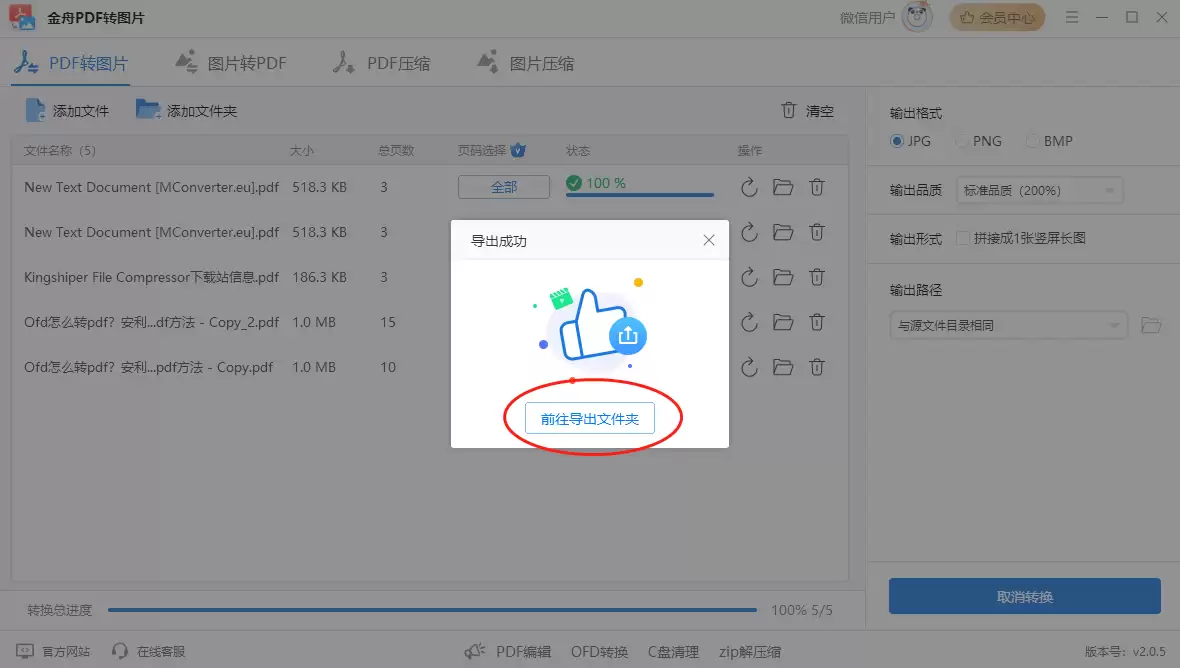
Task: Select the BMP output format radio button
Action: 1032,141
